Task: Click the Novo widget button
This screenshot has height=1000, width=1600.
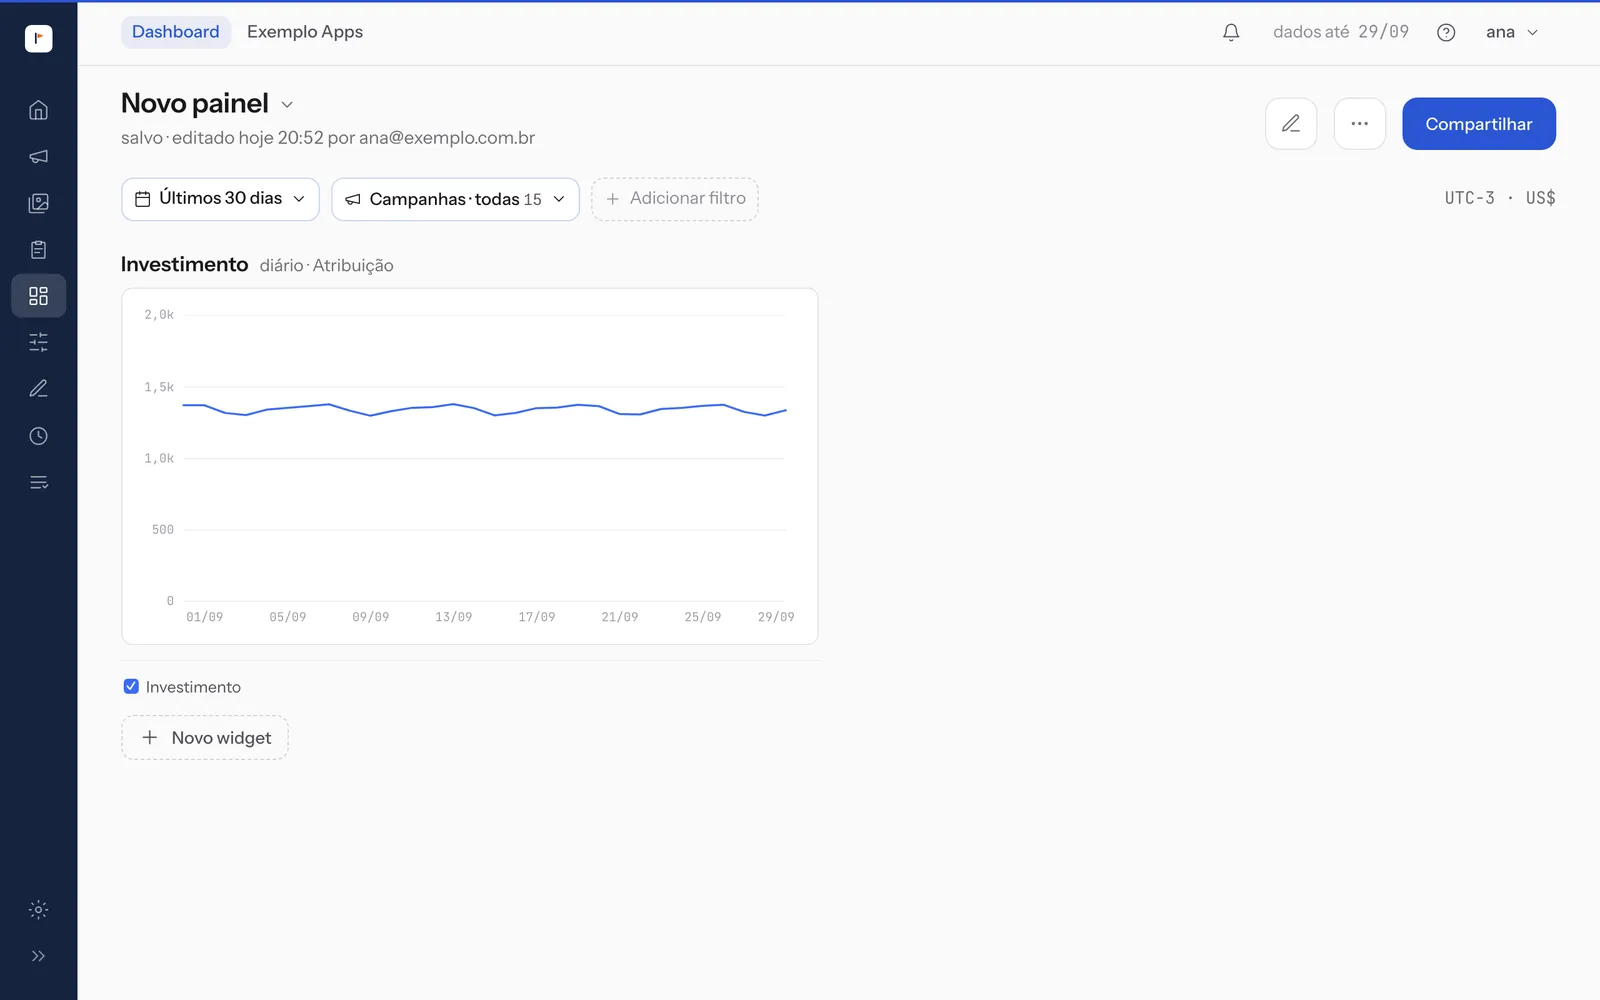Action: [x=205, y=738]
